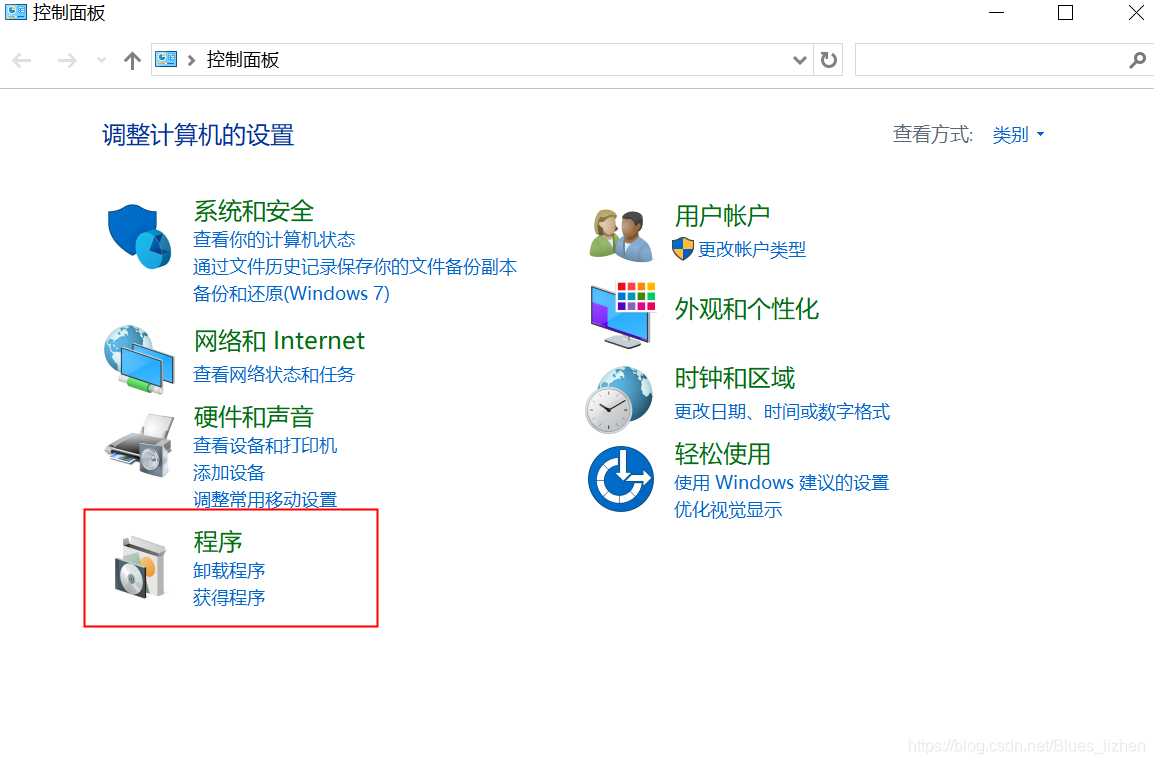Click the 优化视觉显示 link
This screenshot has height=764, width=1154.
(728, 510)
